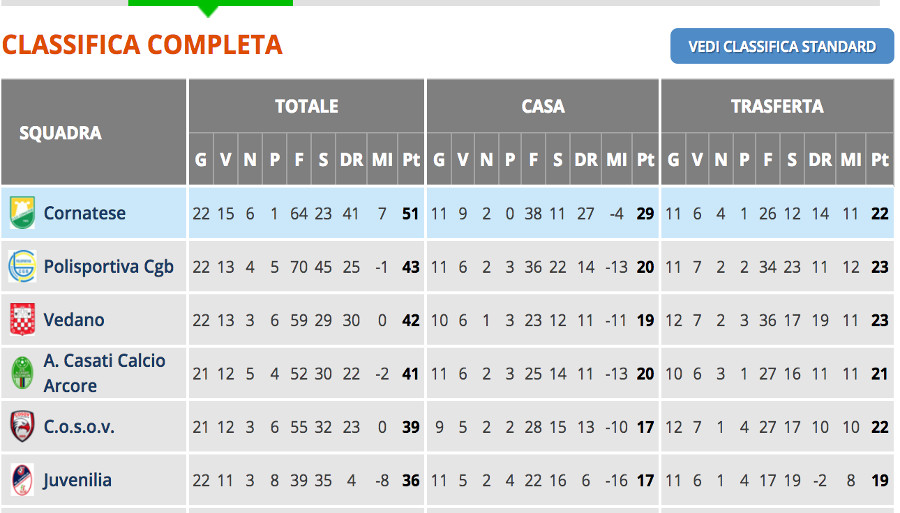Click the Polisportiva Cgb team logo
This screenshot has width=900, height=513.
pyautogui.click(x=22, y=266)
